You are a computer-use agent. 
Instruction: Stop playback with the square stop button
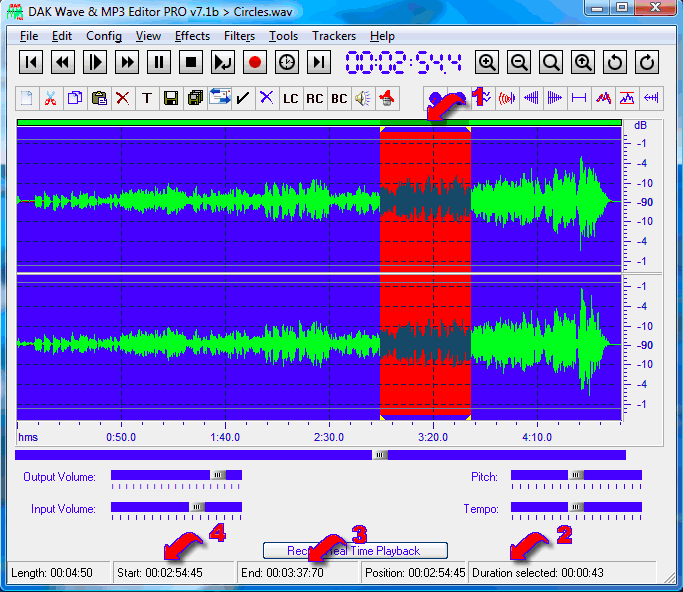coord(191,62)
